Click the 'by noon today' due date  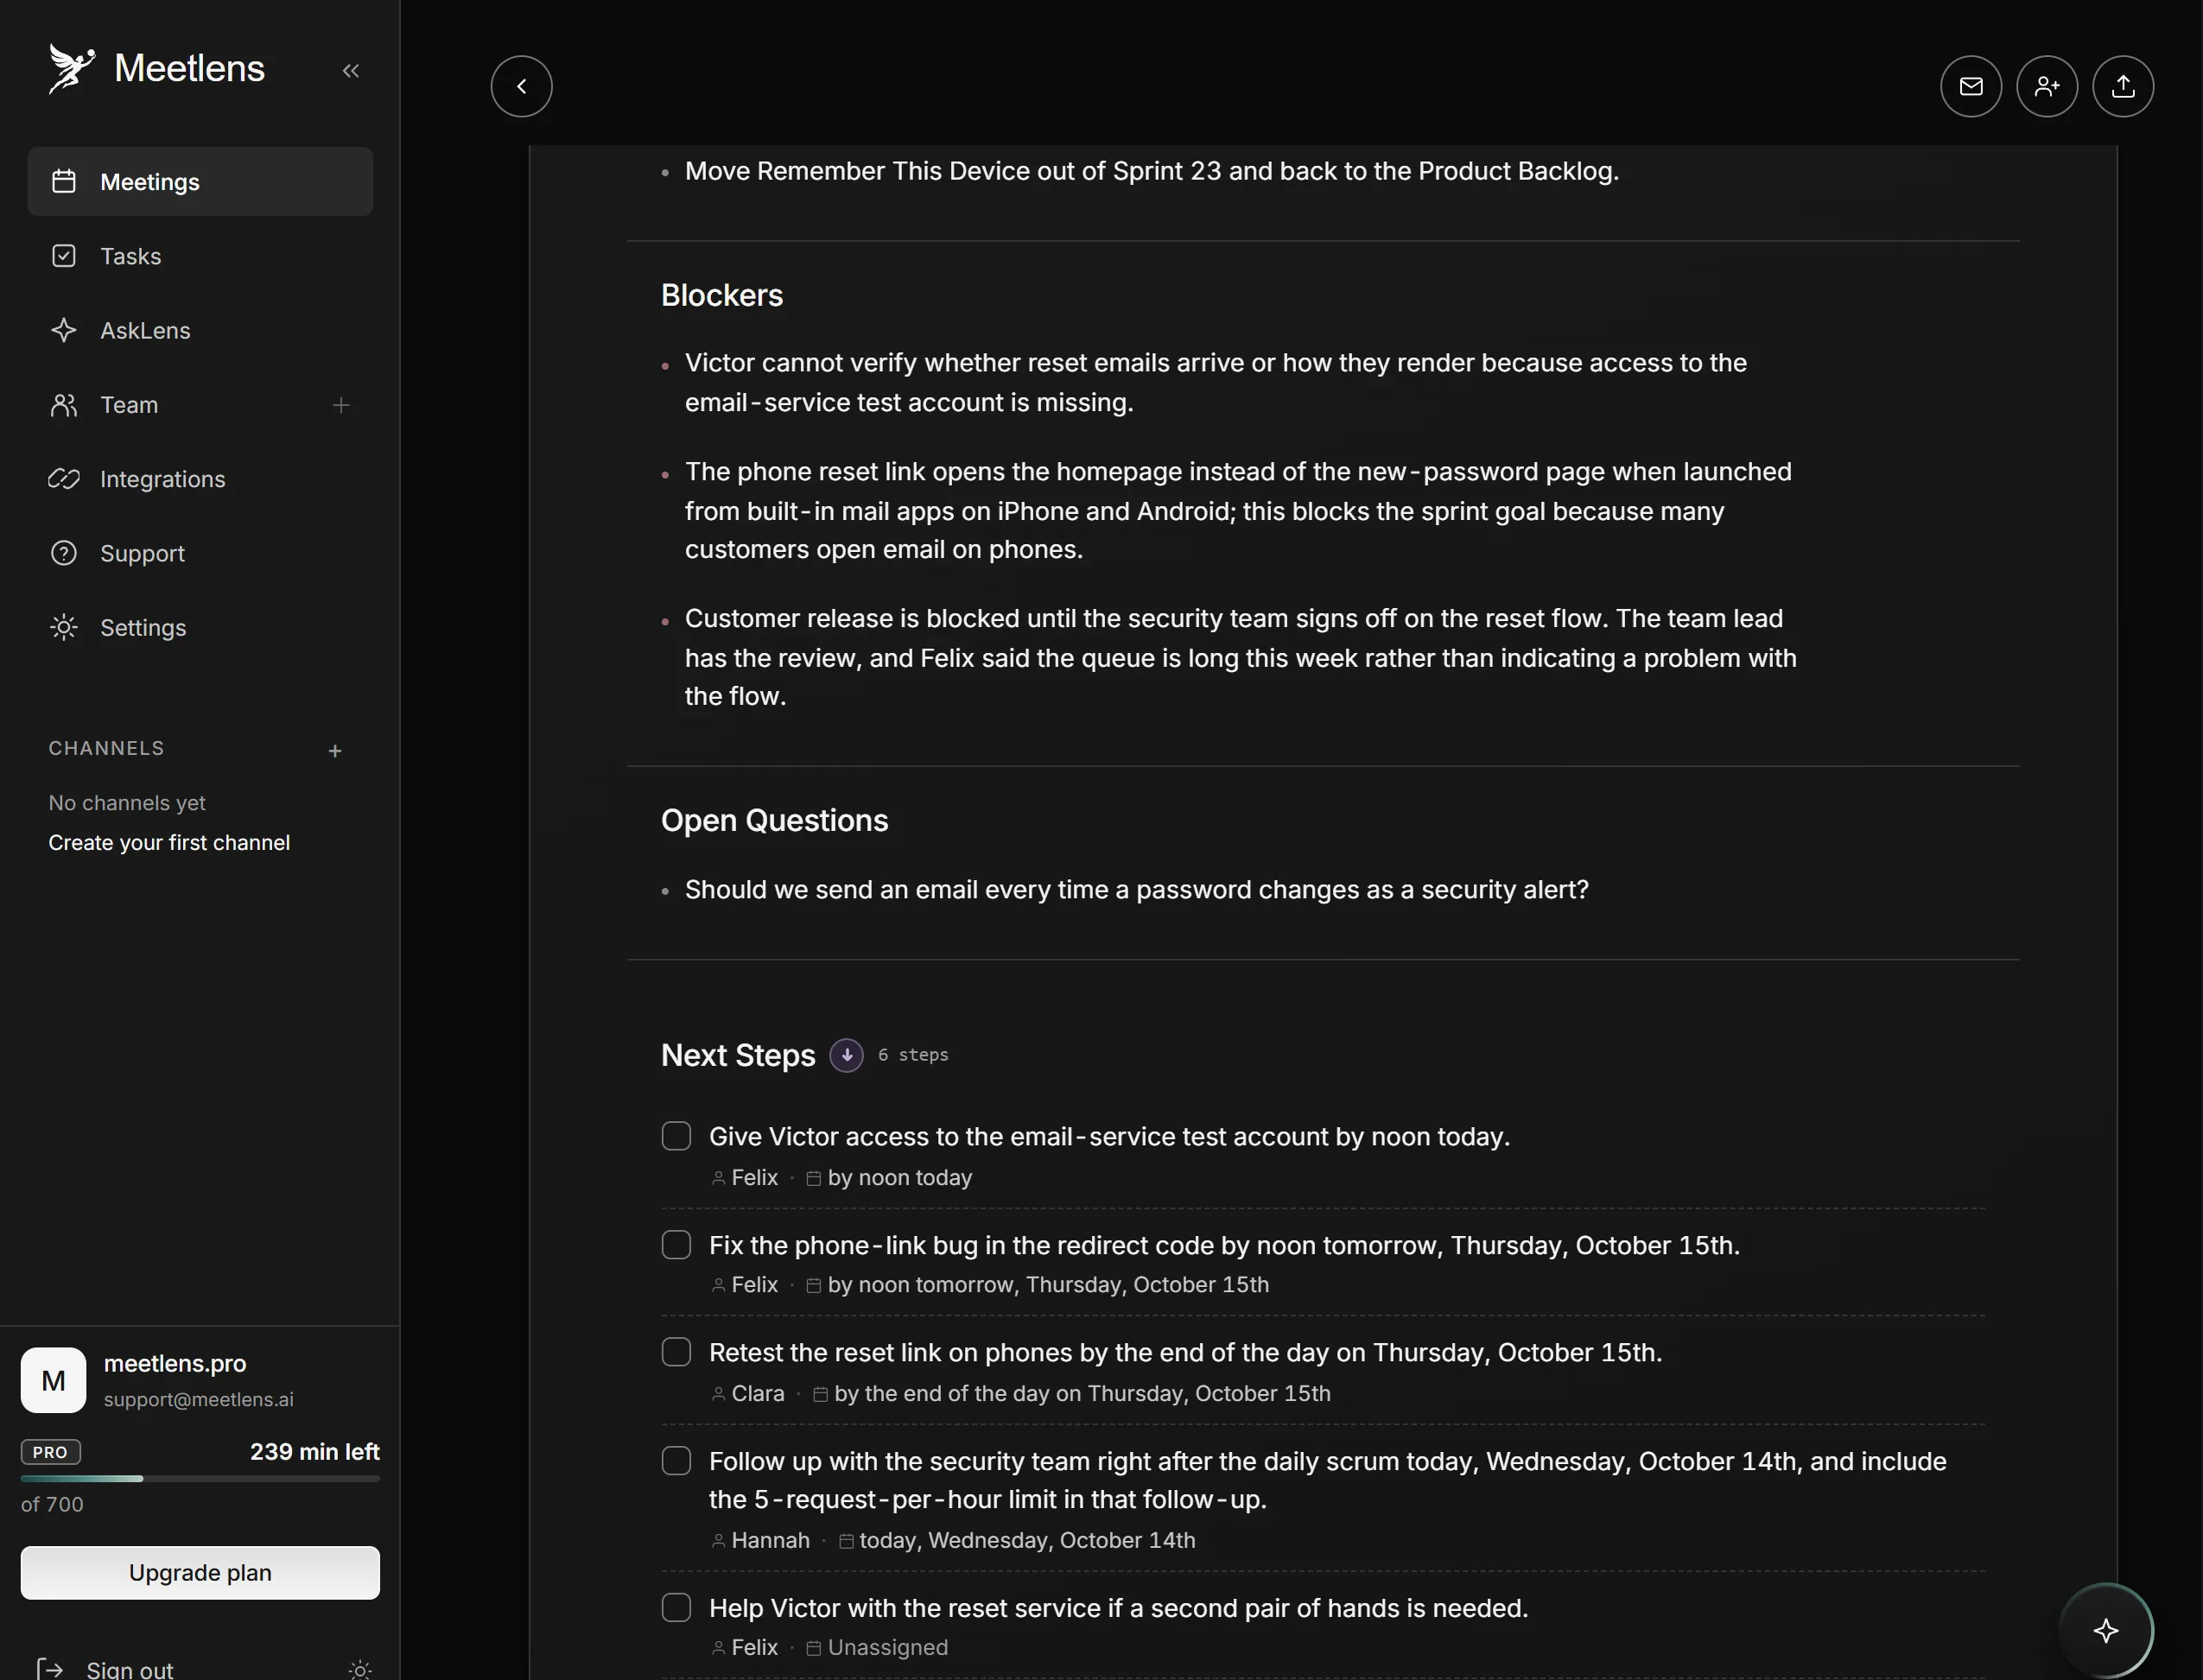(899, 1178)
